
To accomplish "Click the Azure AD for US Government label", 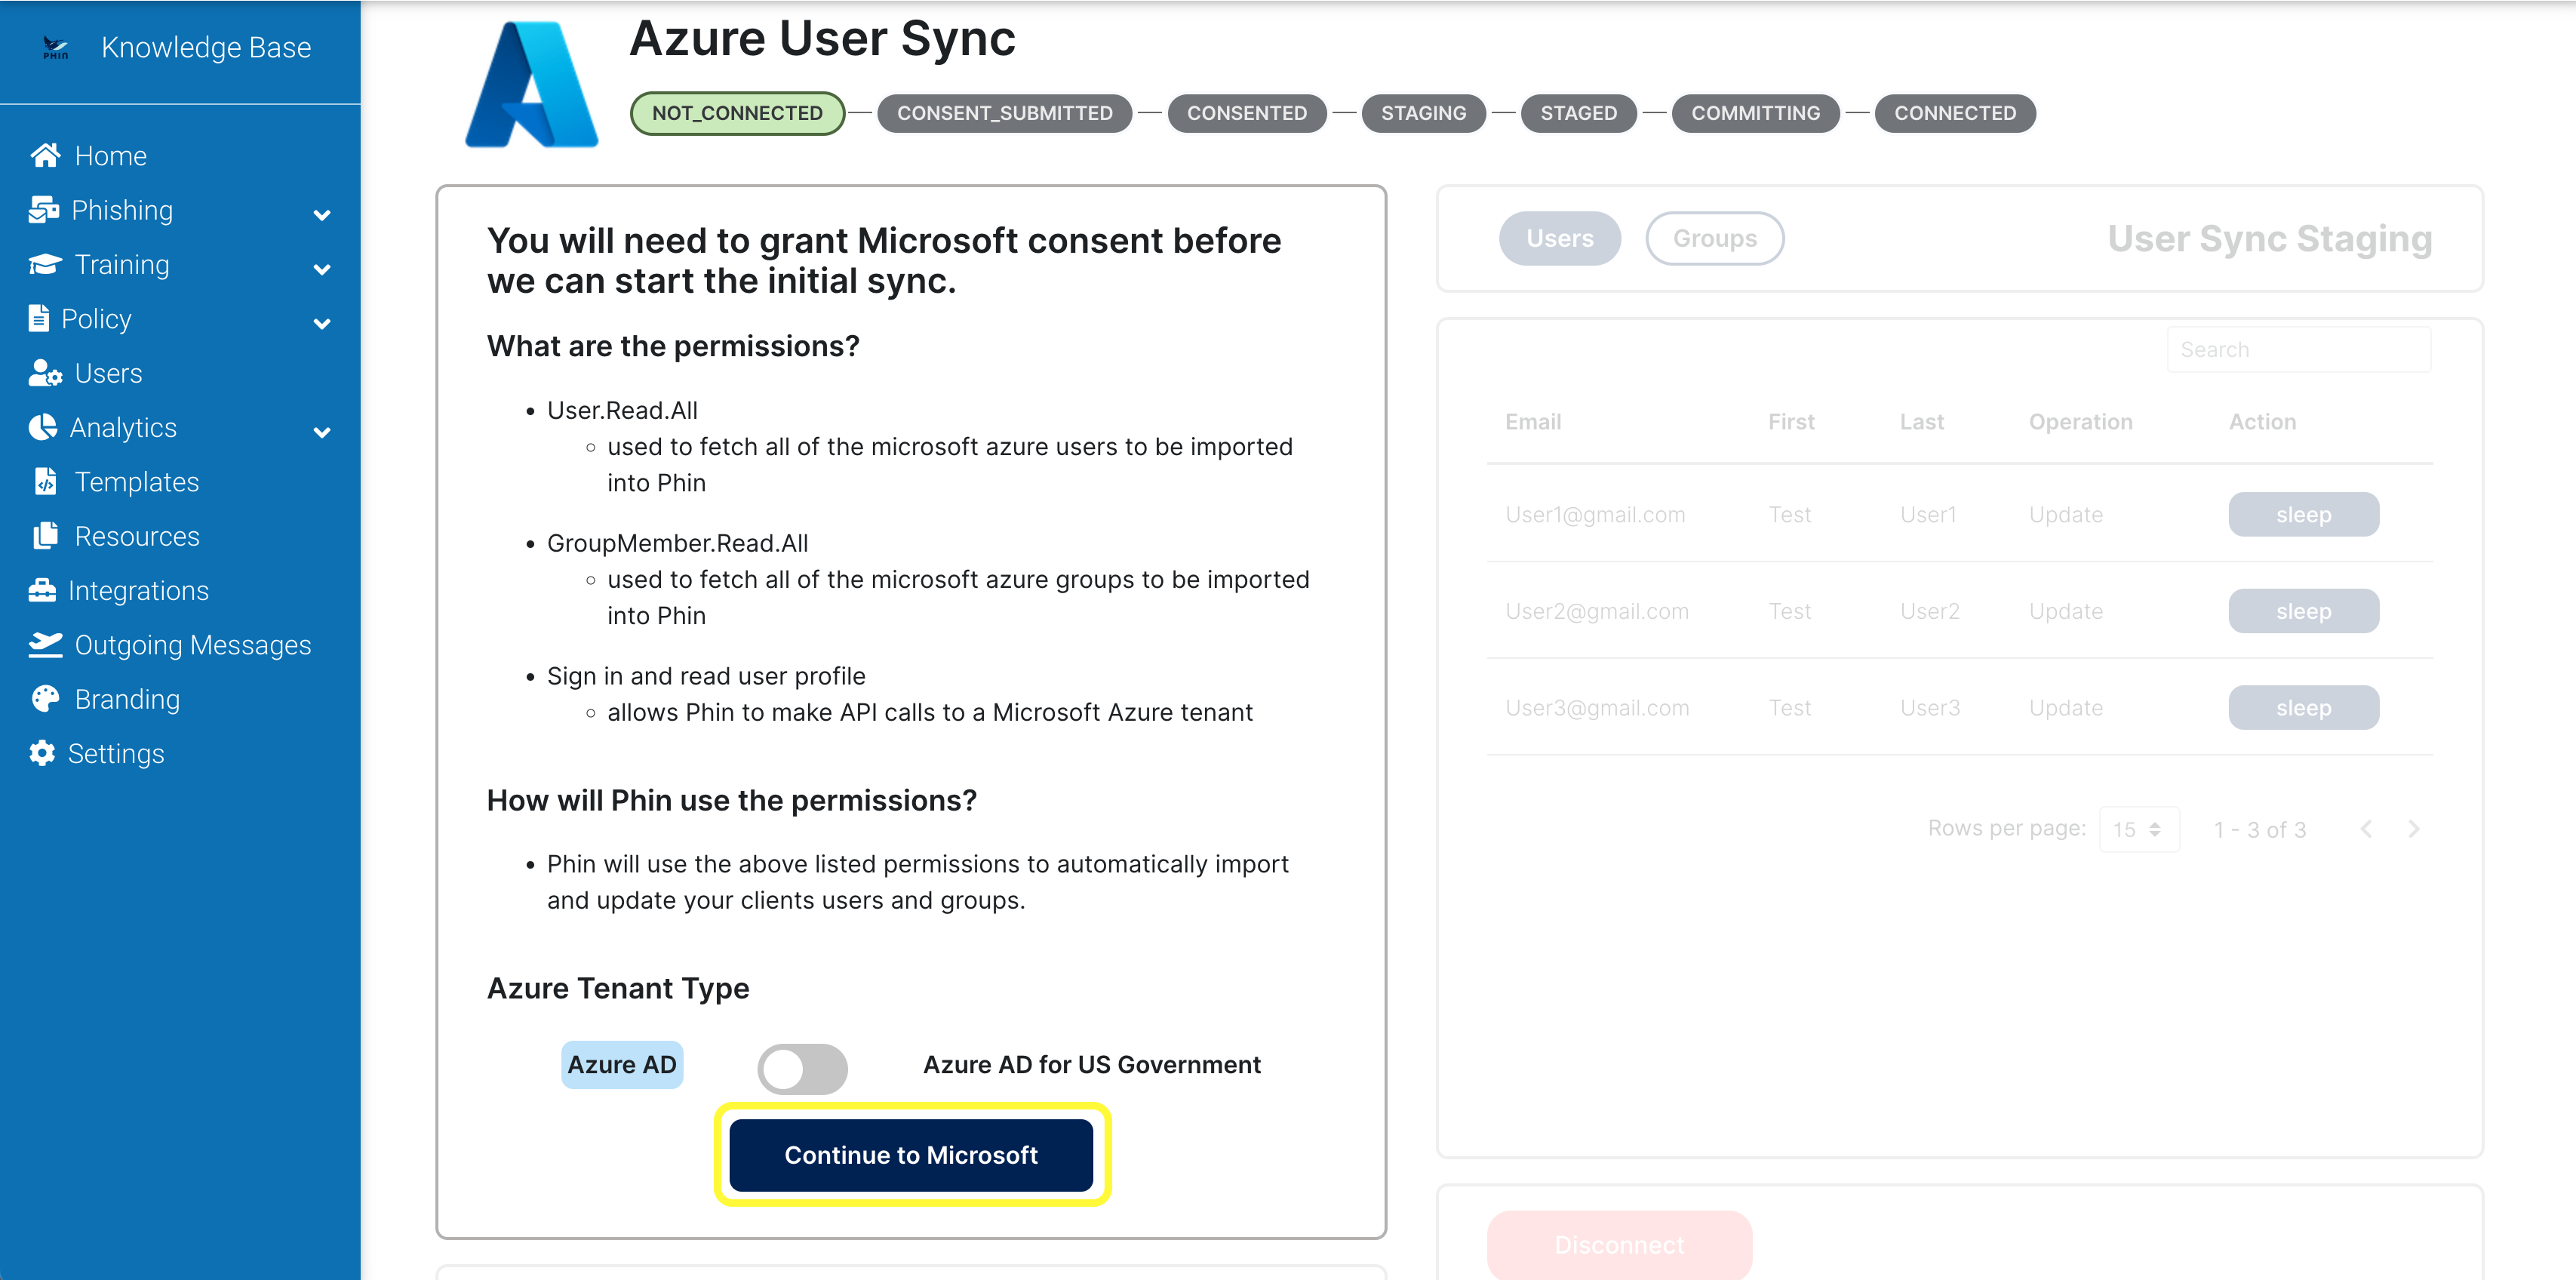I will click(1091, 1064).
